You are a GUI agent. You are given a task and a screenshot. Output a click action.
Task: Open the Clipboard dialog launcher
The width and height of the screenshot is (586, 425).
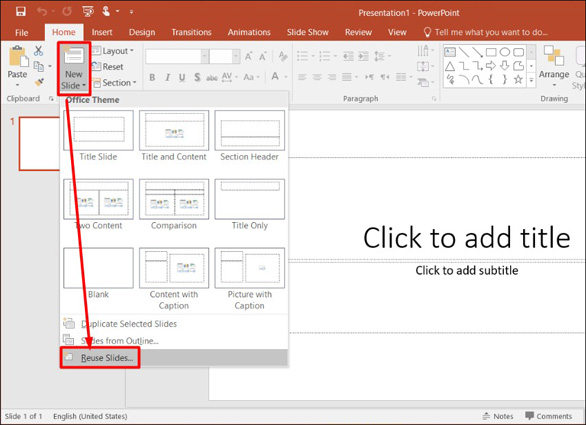point(51,99)
